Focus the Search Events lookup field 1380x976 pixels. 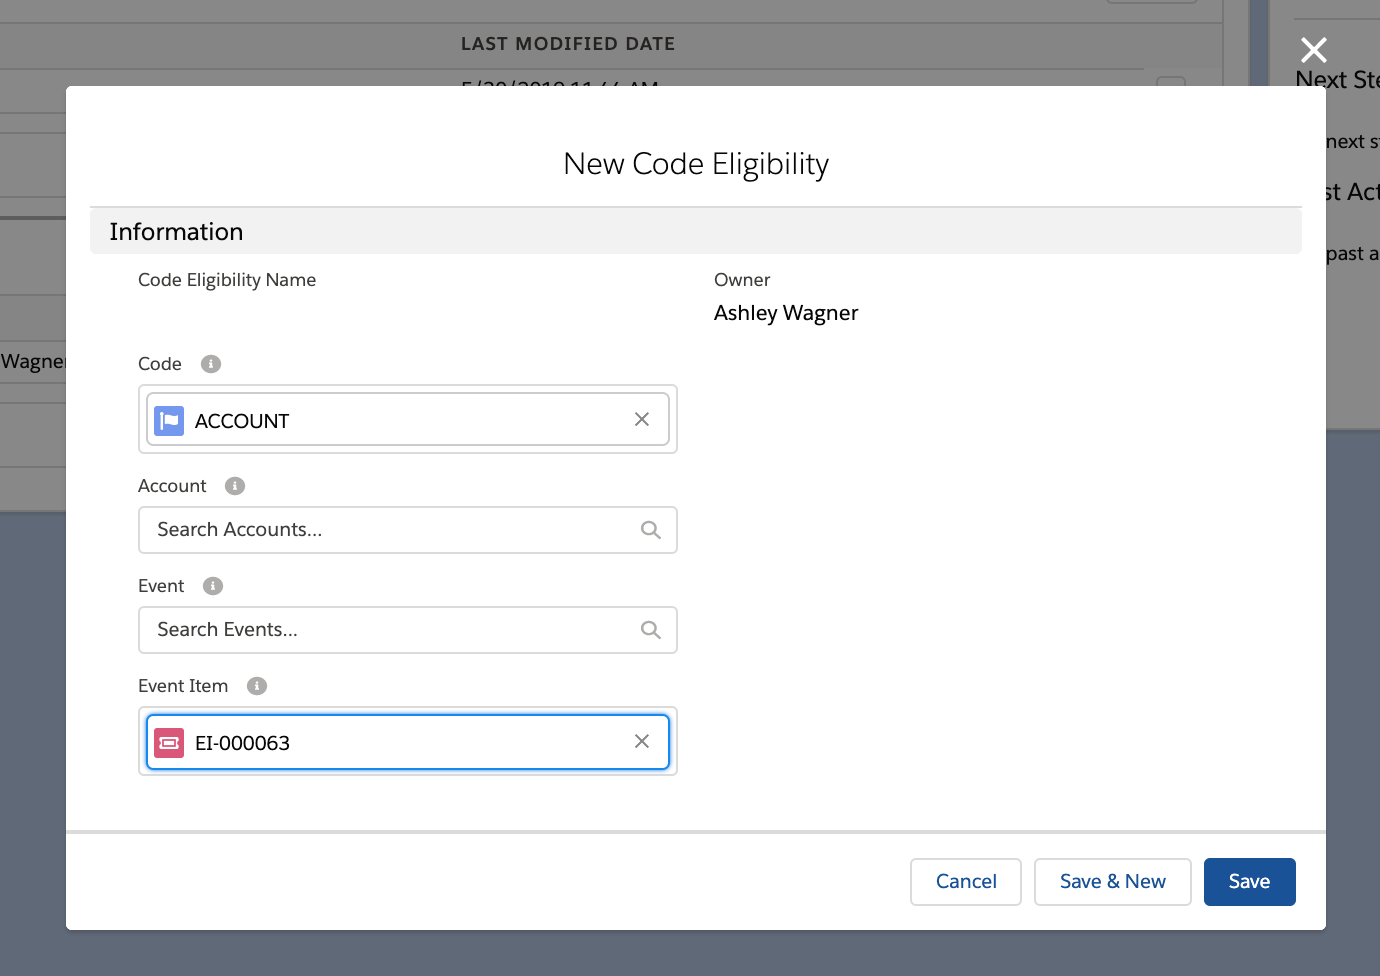[x=390, y=630]
